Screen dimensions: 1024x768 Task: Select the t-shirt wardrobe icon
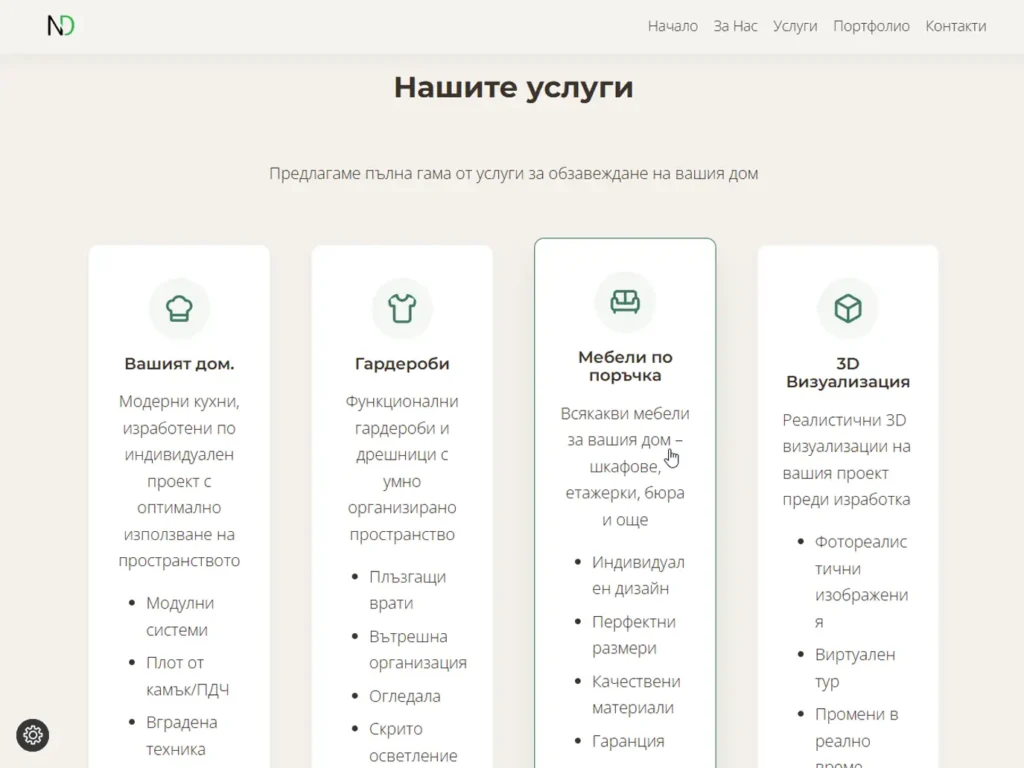[402, 308]
